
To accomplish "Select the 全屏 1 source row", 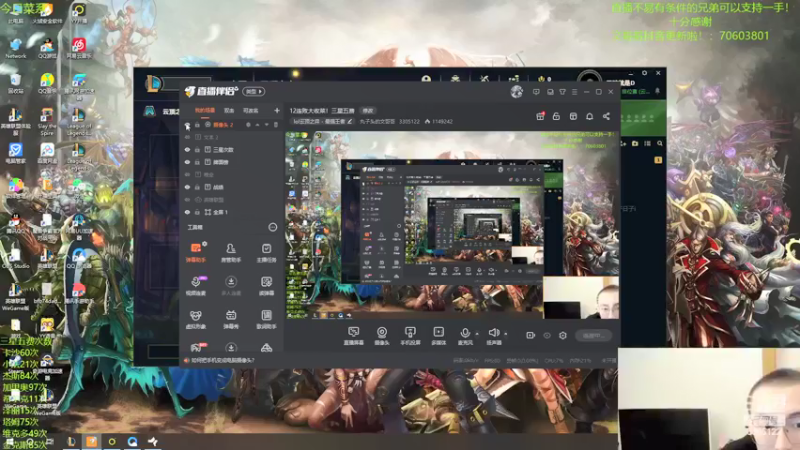I will click(232, 212).
